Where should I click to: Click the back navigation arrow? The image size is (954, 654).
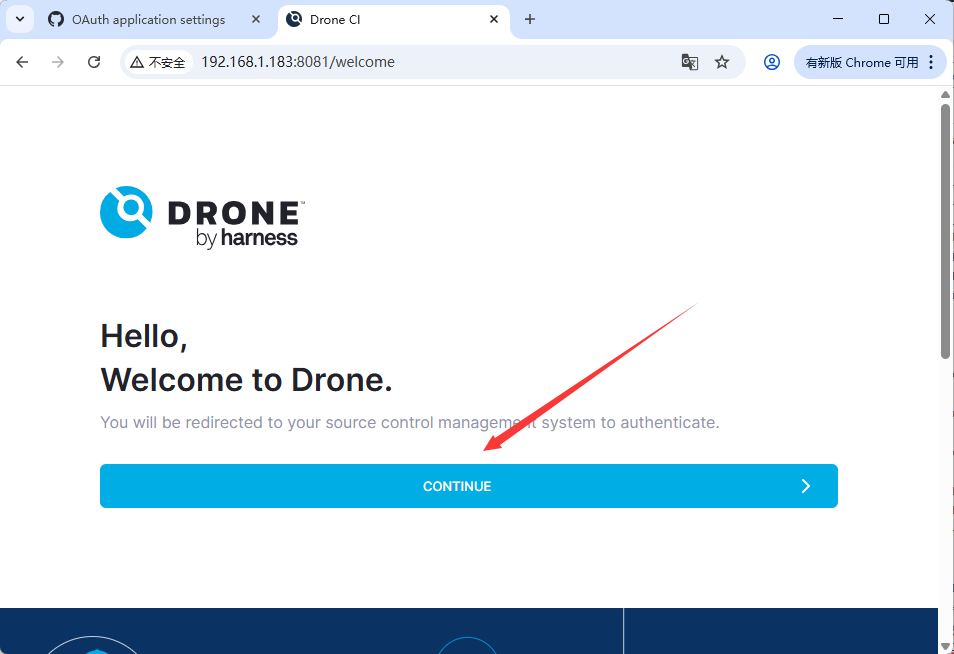tap(22, 61)
